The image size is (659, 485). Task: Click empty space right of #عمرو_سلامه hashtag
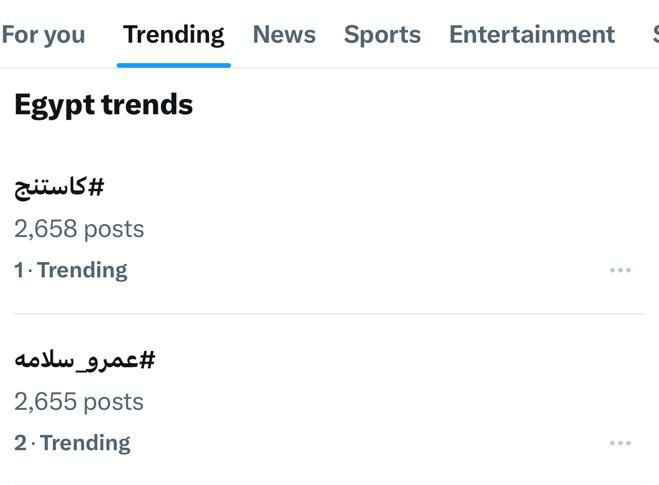pyautogui.click(x=400, y=359)
